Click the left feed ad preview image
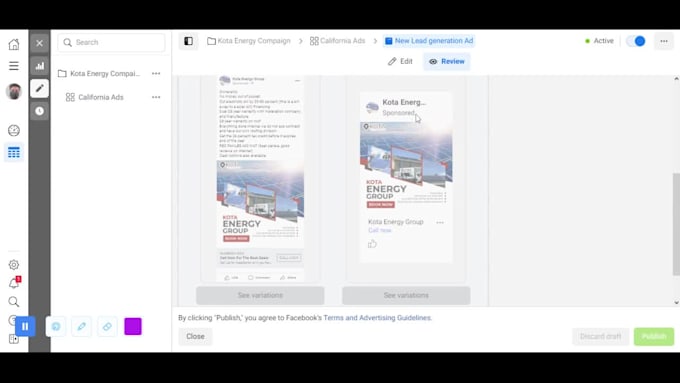Screen dimensions: 680x383 pos(260,204)
